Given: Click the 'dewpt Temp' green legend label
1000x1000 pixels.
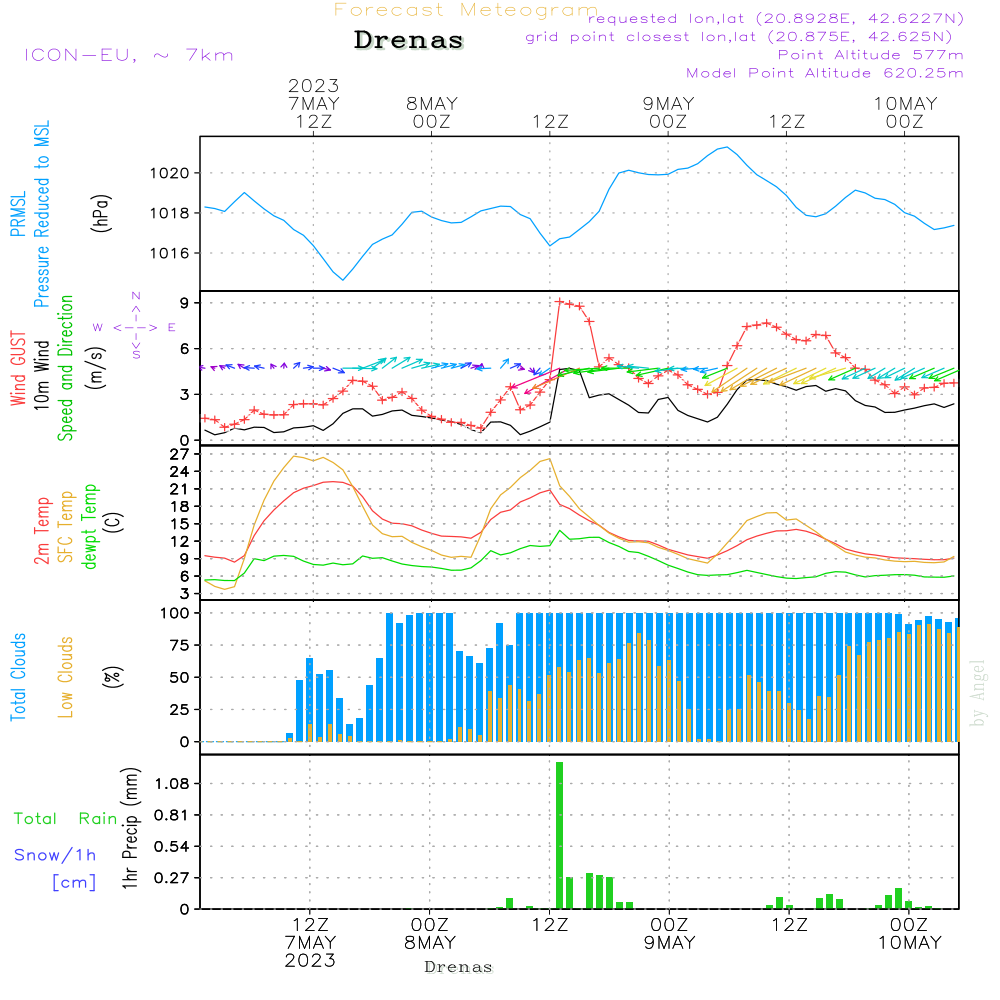Looking at the screenshot, I should tap(89, 526).
